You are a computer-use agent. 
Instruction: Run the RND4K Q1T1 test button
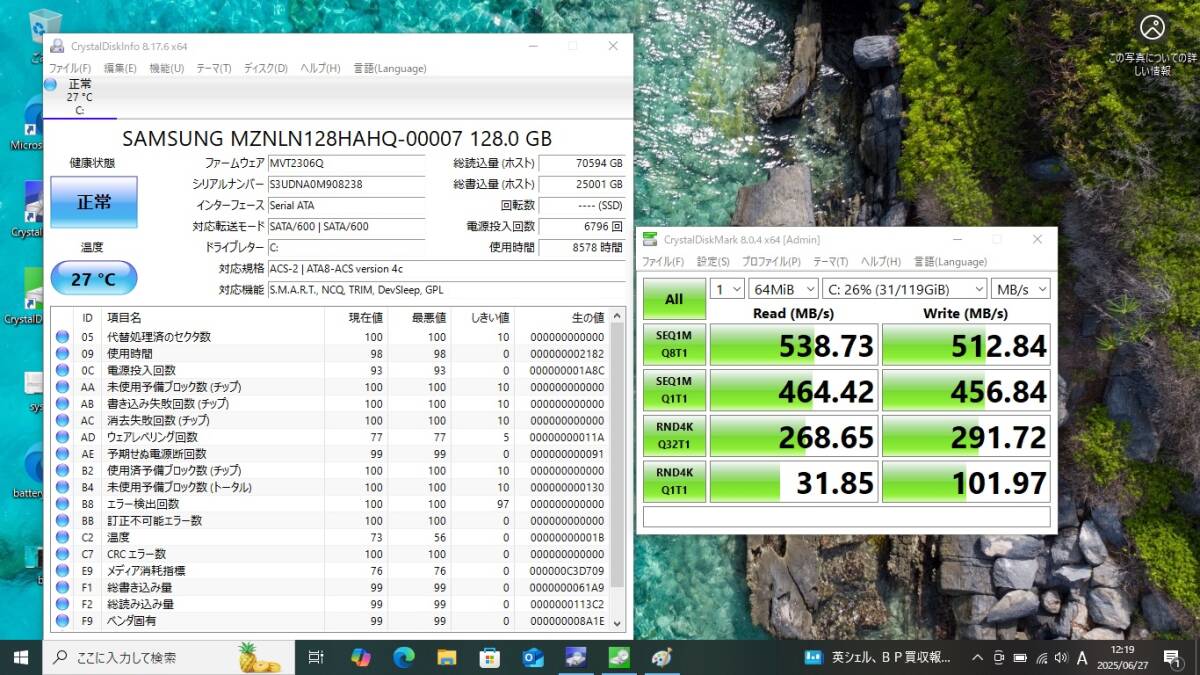coord(674,482)
